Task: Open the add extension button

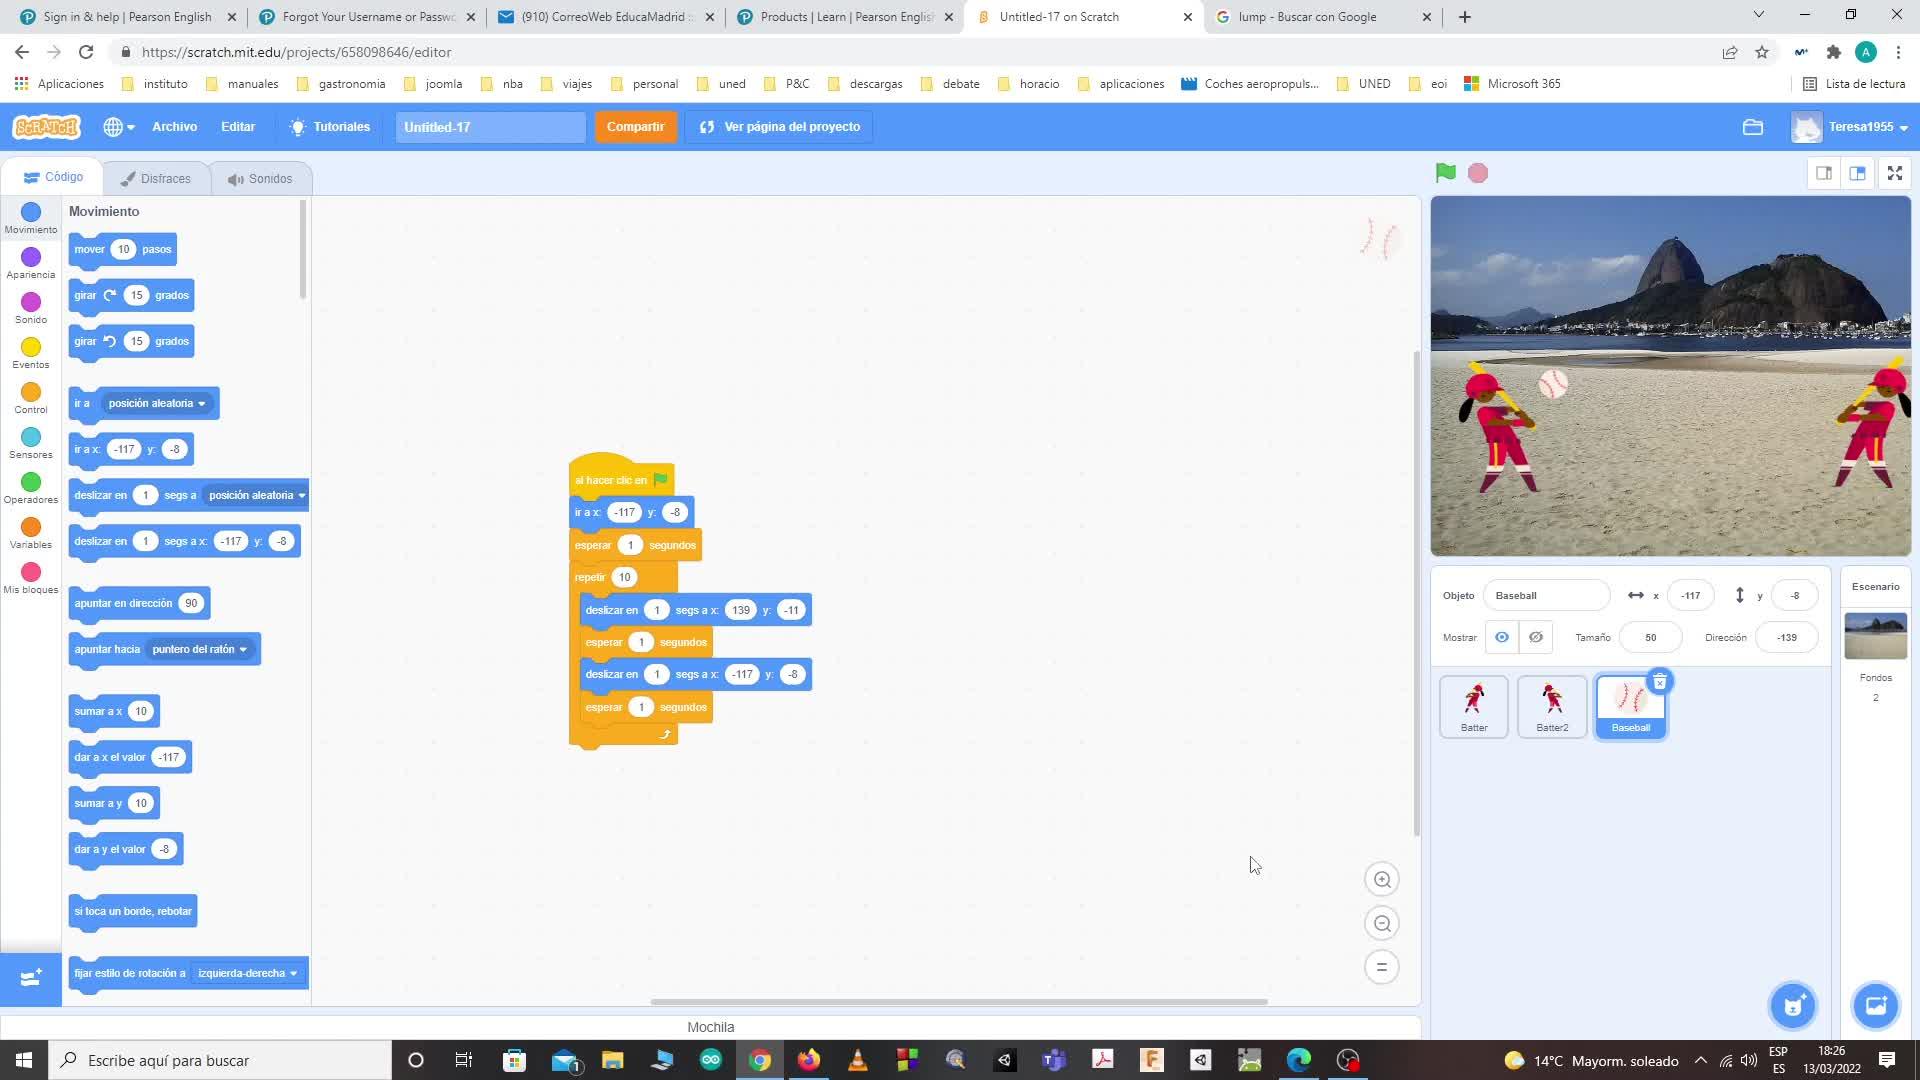Action: [30, 977]
